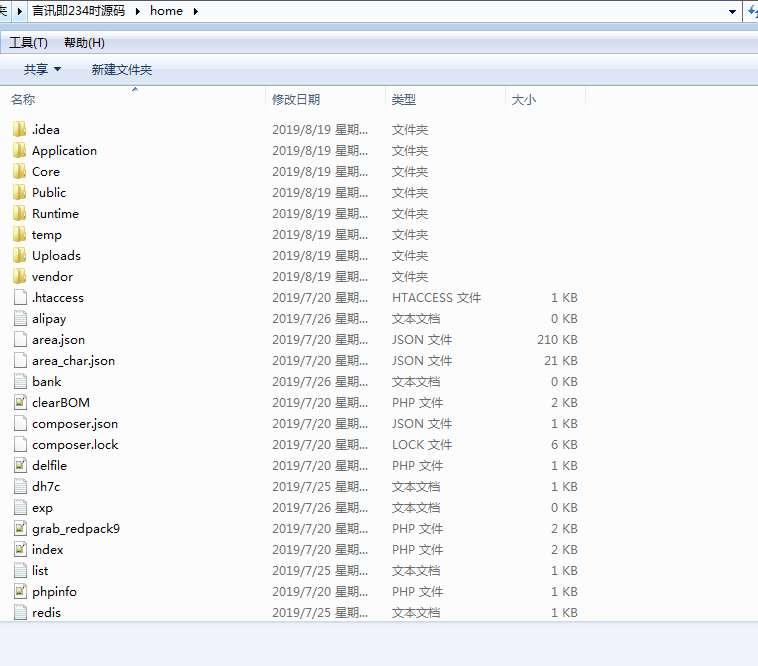Screen dimensions: 758x666
Task: Click the alipay text document icon
Action: pos(20,319)
